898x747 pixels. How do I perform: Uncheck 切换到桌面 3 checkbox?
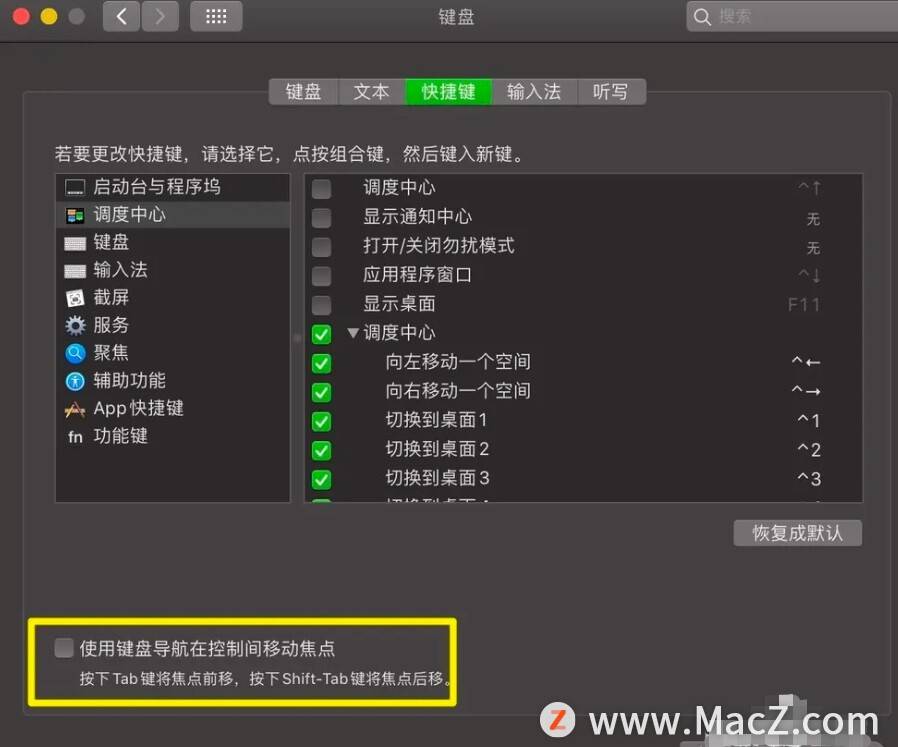point(321,479)
